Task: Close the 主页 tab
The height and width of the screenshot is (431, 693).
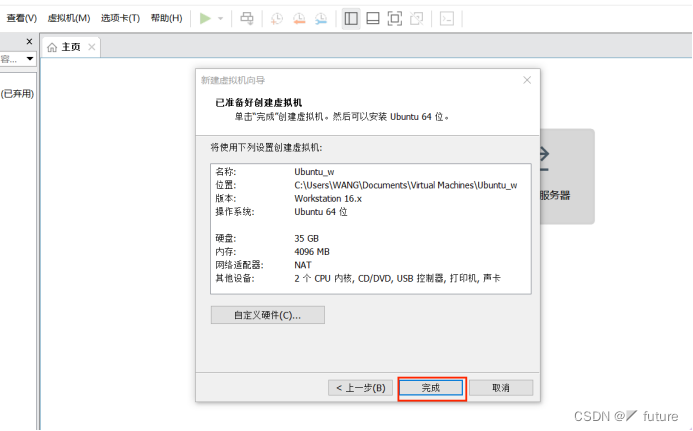Action: [x=91, y=47]
